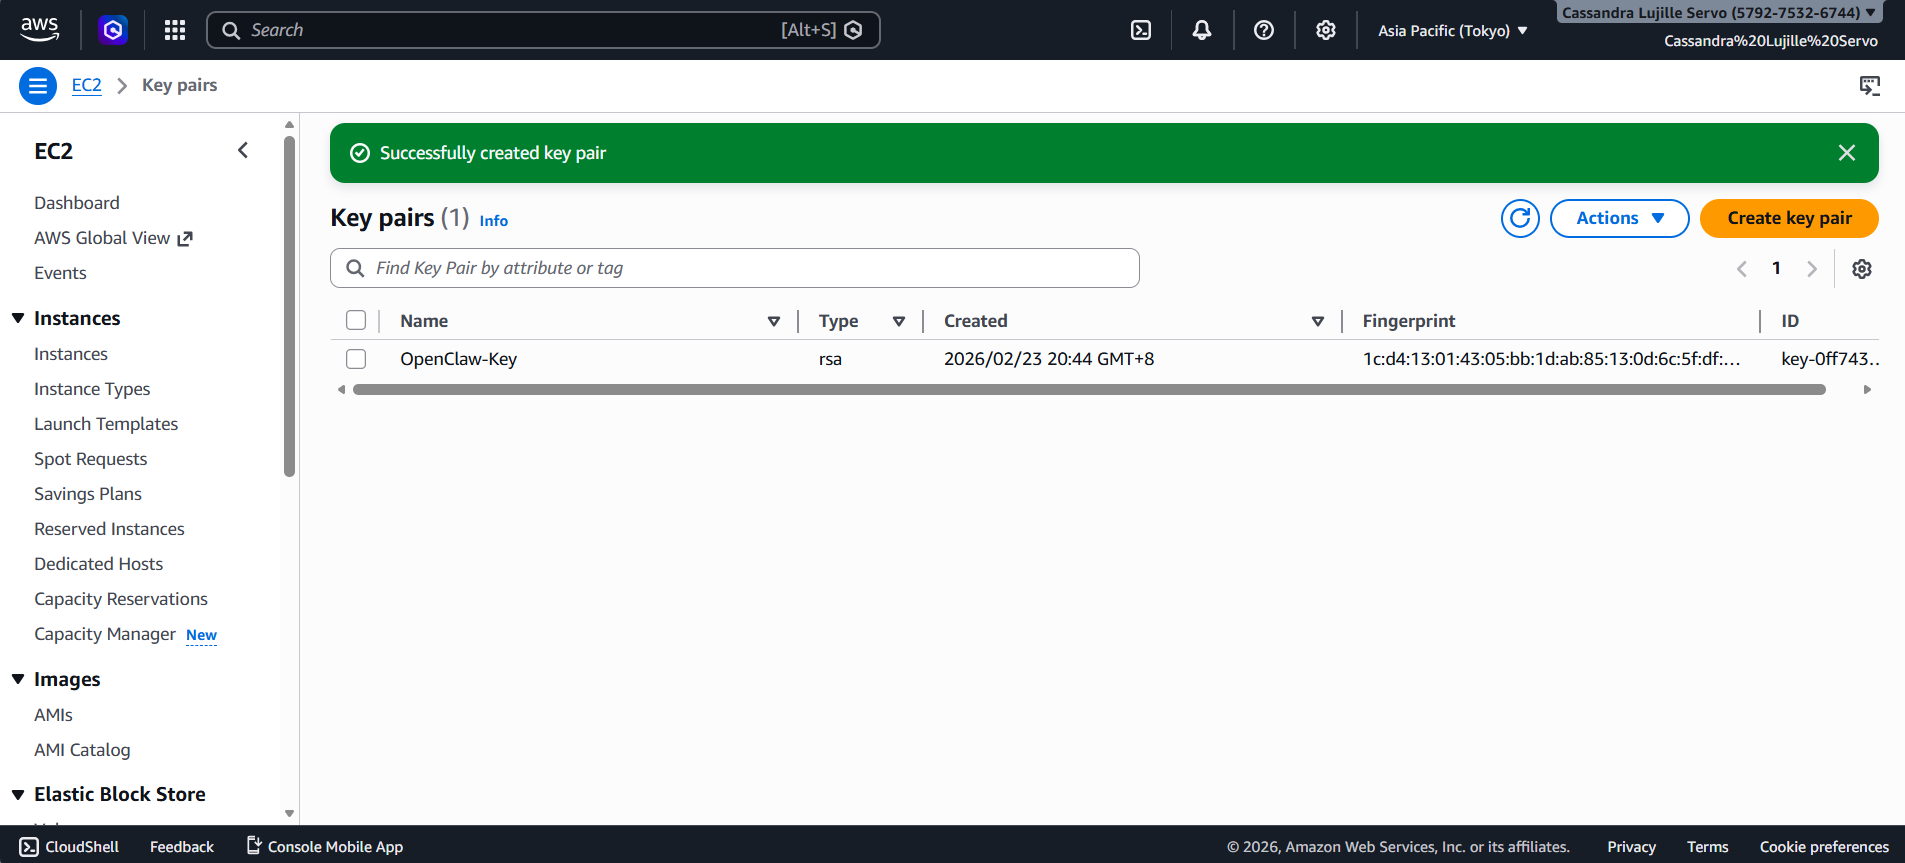Open Launch Templates
This screenshot has width=1905, height=863.
[x=106, y=424]
